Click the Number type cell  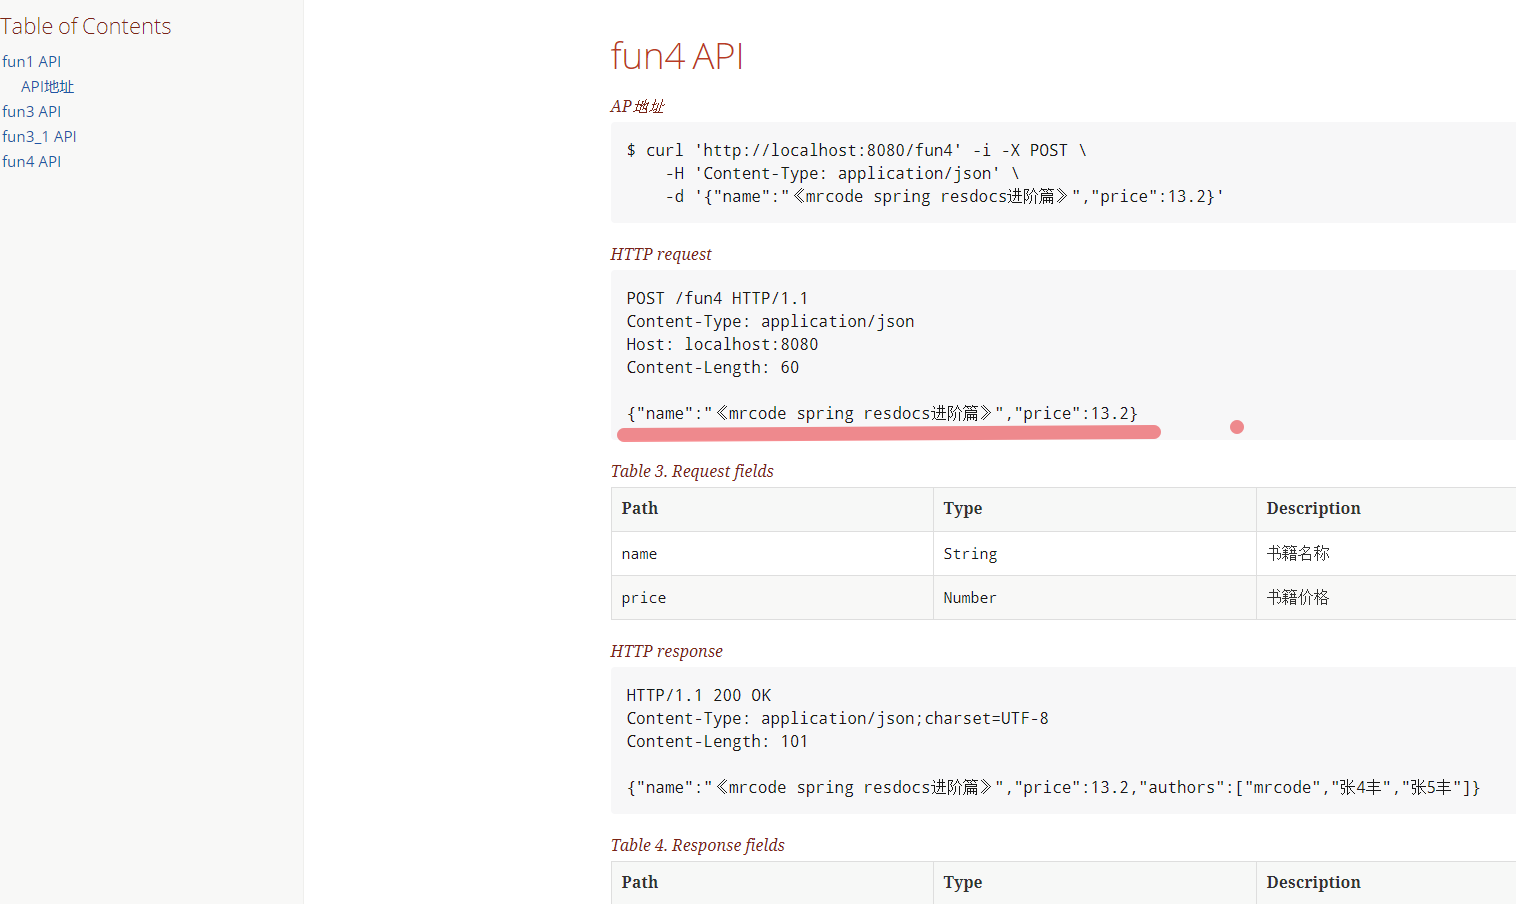pos(969,598)
